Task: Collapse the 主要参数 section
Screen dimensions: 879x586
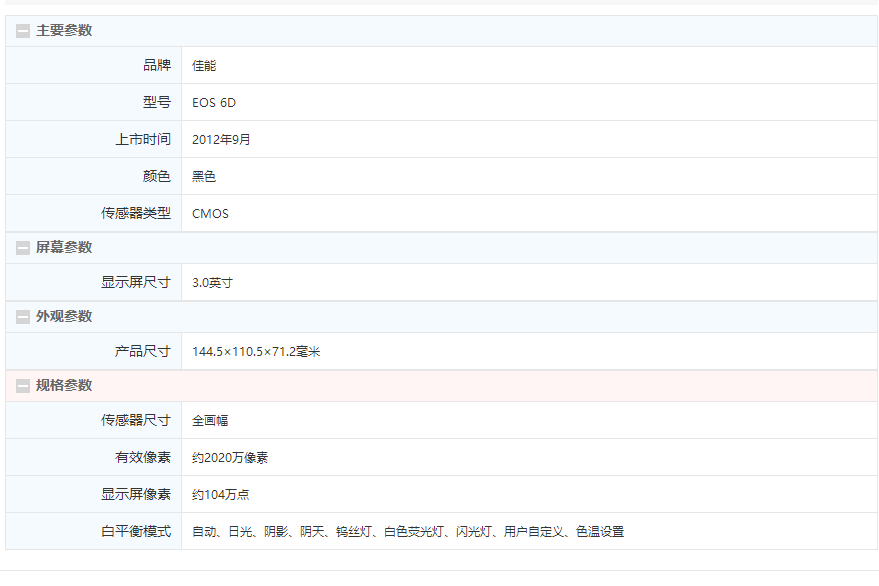Action: [x=23, y=31]
